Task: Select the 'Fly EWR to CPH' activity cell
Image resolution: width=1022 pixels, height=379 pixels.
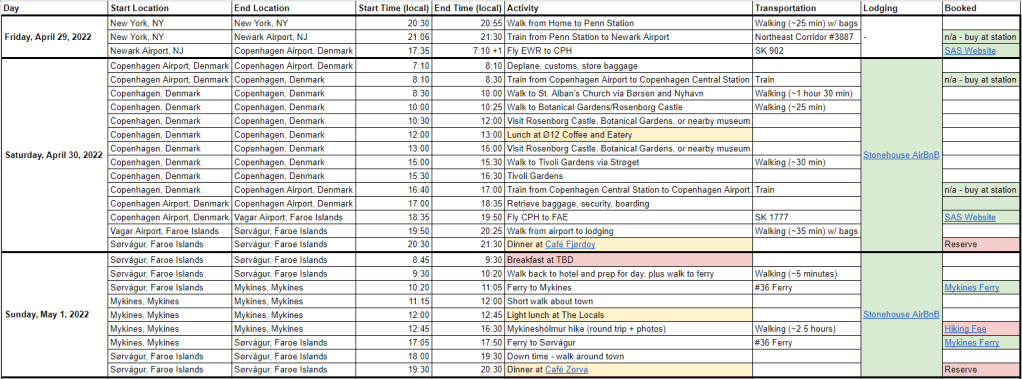Action: [628, 50]
